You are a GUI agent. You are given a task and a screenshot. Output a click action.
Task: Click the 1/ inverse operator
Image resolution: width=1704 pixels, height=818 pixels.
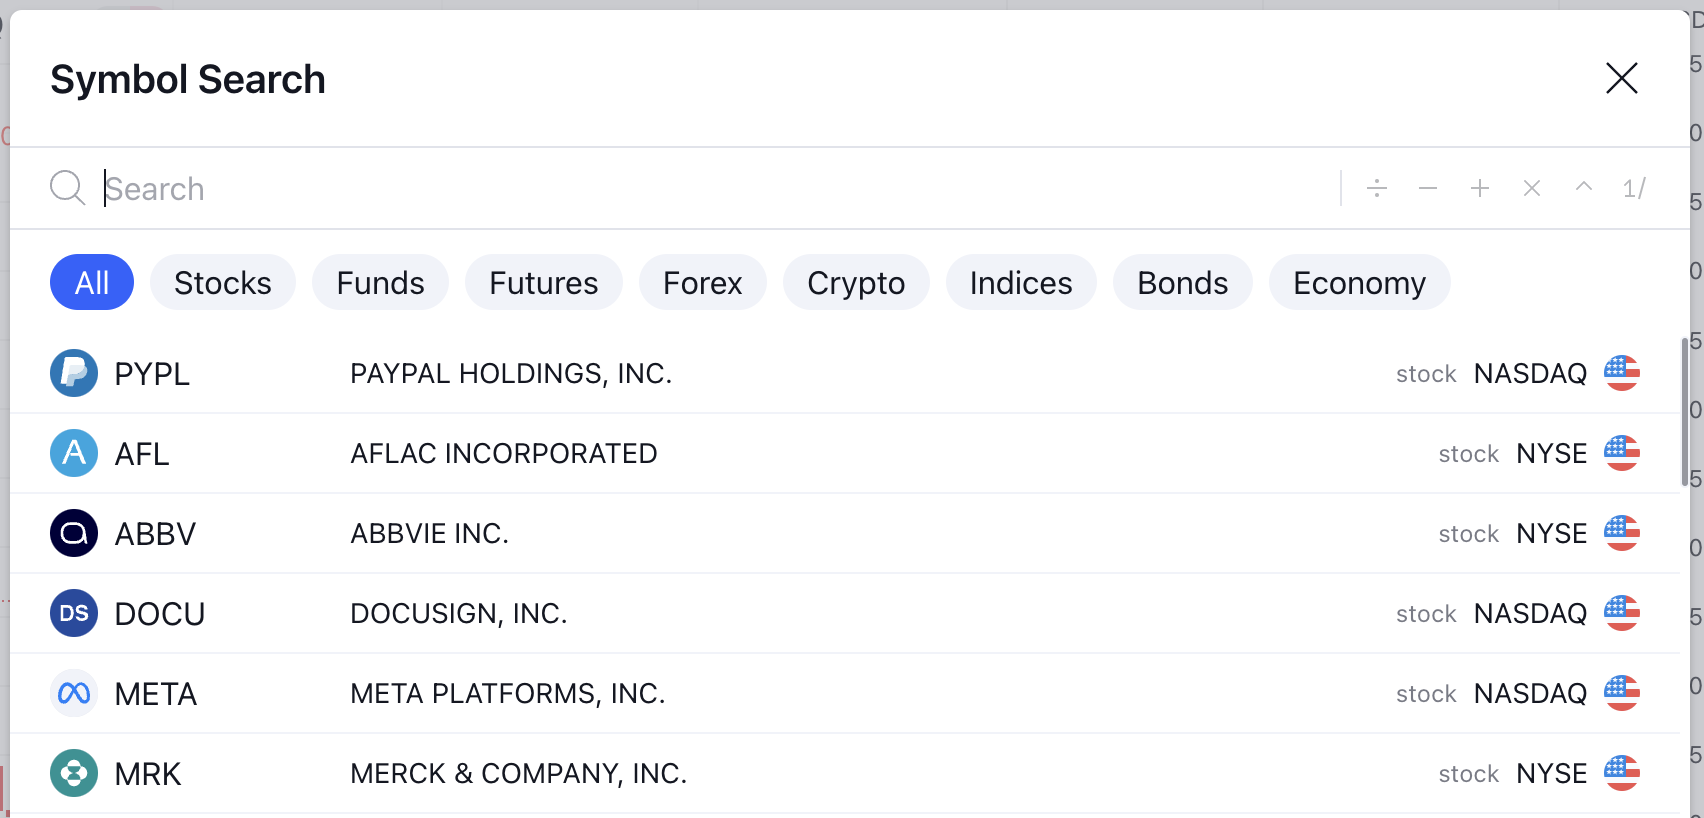(1634, 188)
